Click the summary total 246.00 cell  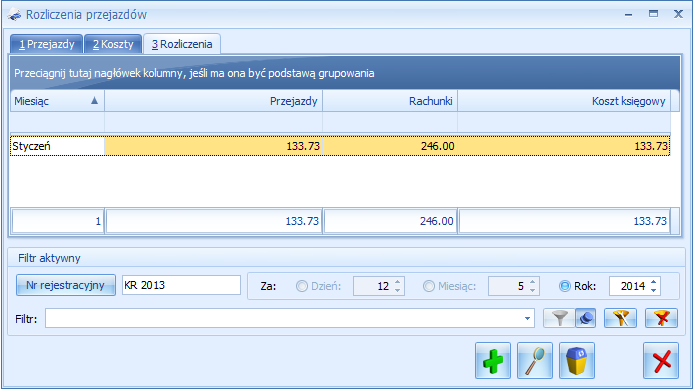(x=390, y=221)
